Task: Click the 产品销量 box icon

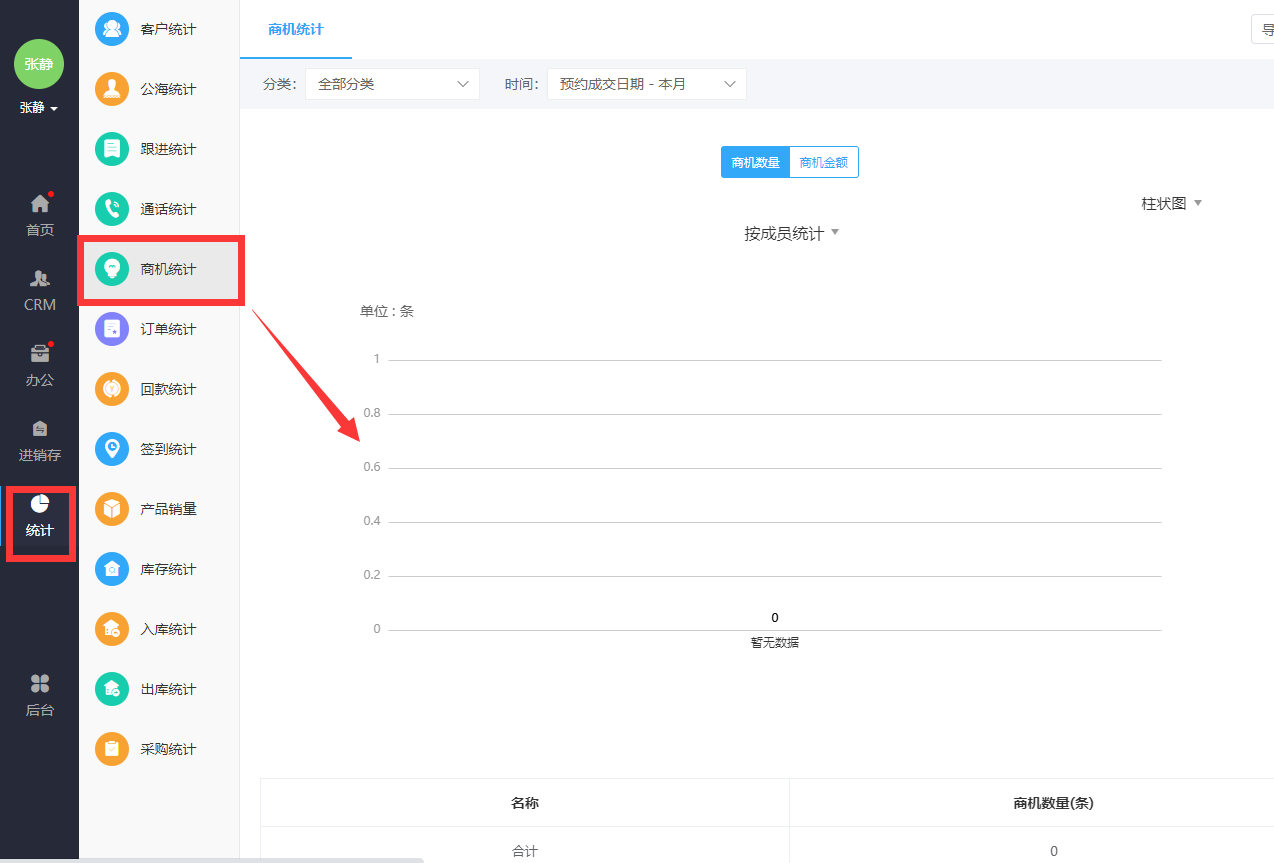Action: click(112, 509)
